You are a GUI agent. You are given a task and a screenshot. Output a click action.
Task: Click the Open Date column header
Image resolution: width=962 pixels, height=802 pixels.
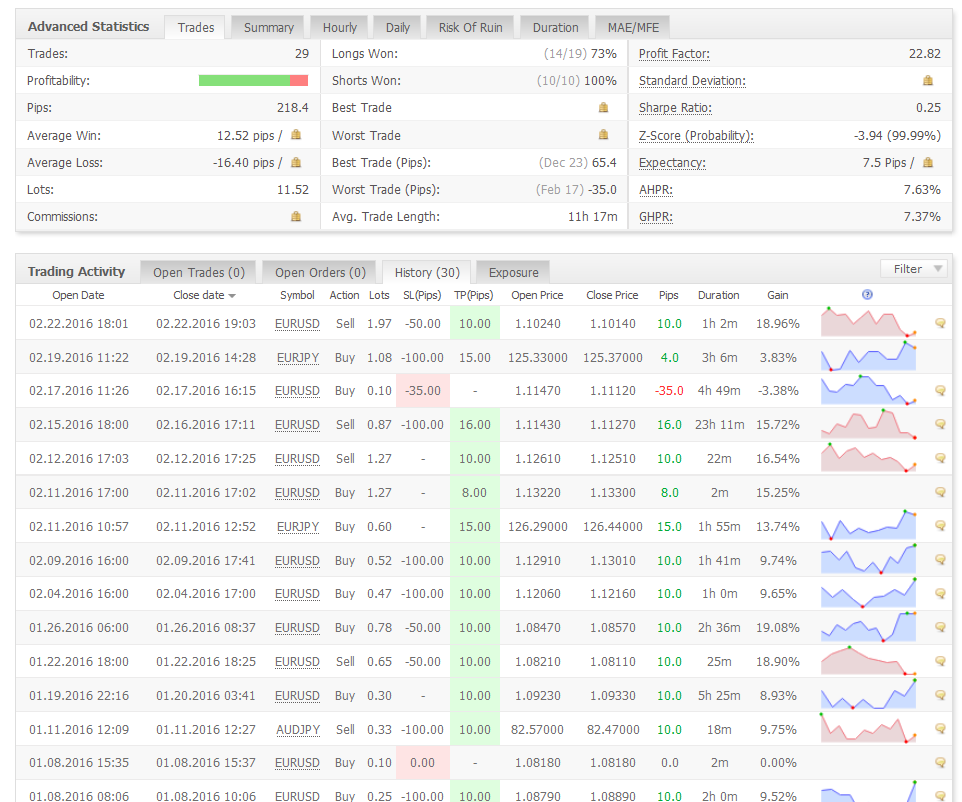click(78, 295)
